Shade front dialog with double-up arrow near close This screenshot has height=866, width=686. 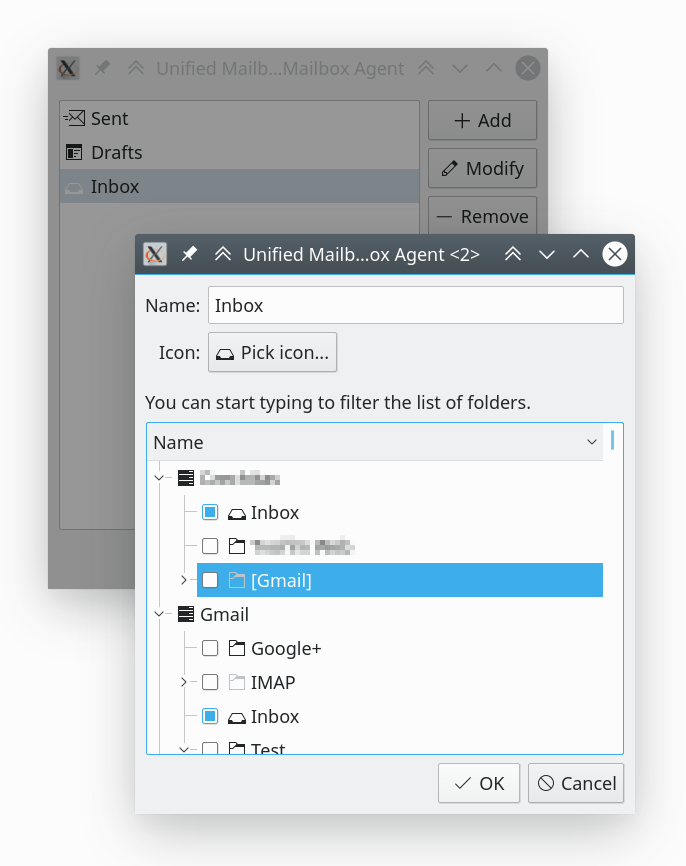[513, 255]
